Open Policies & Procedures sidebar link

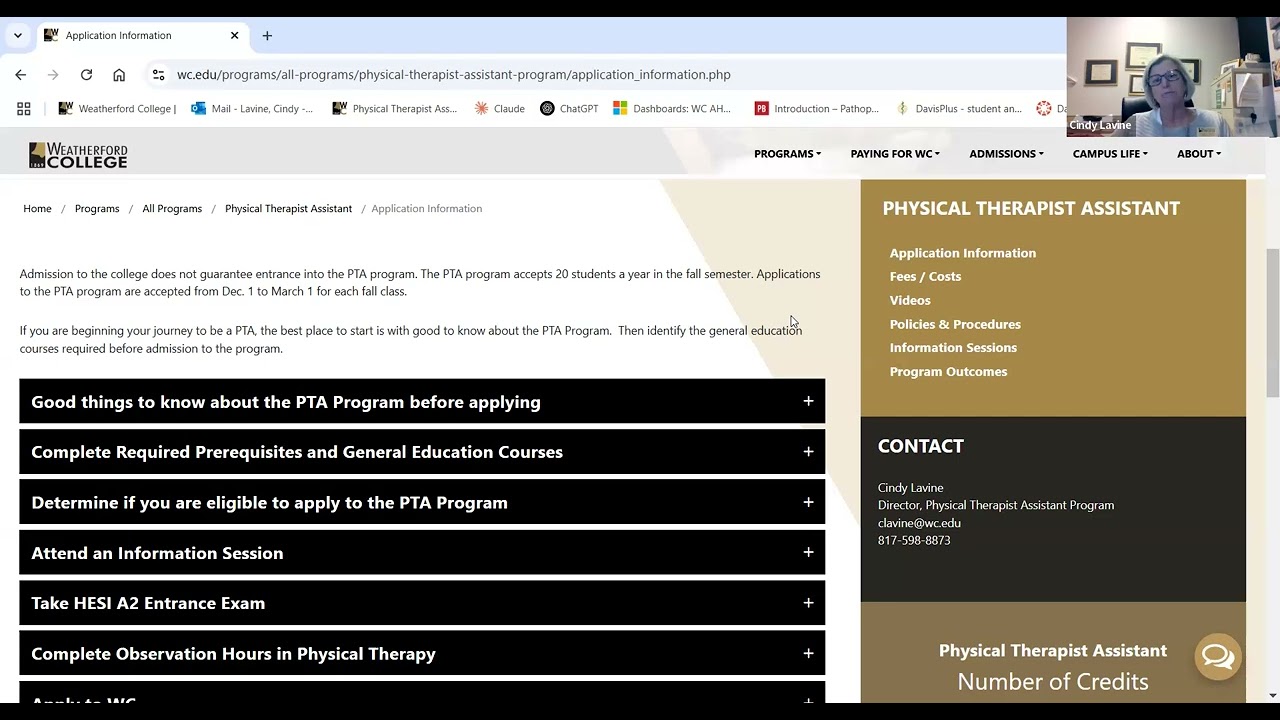point(955,324)
